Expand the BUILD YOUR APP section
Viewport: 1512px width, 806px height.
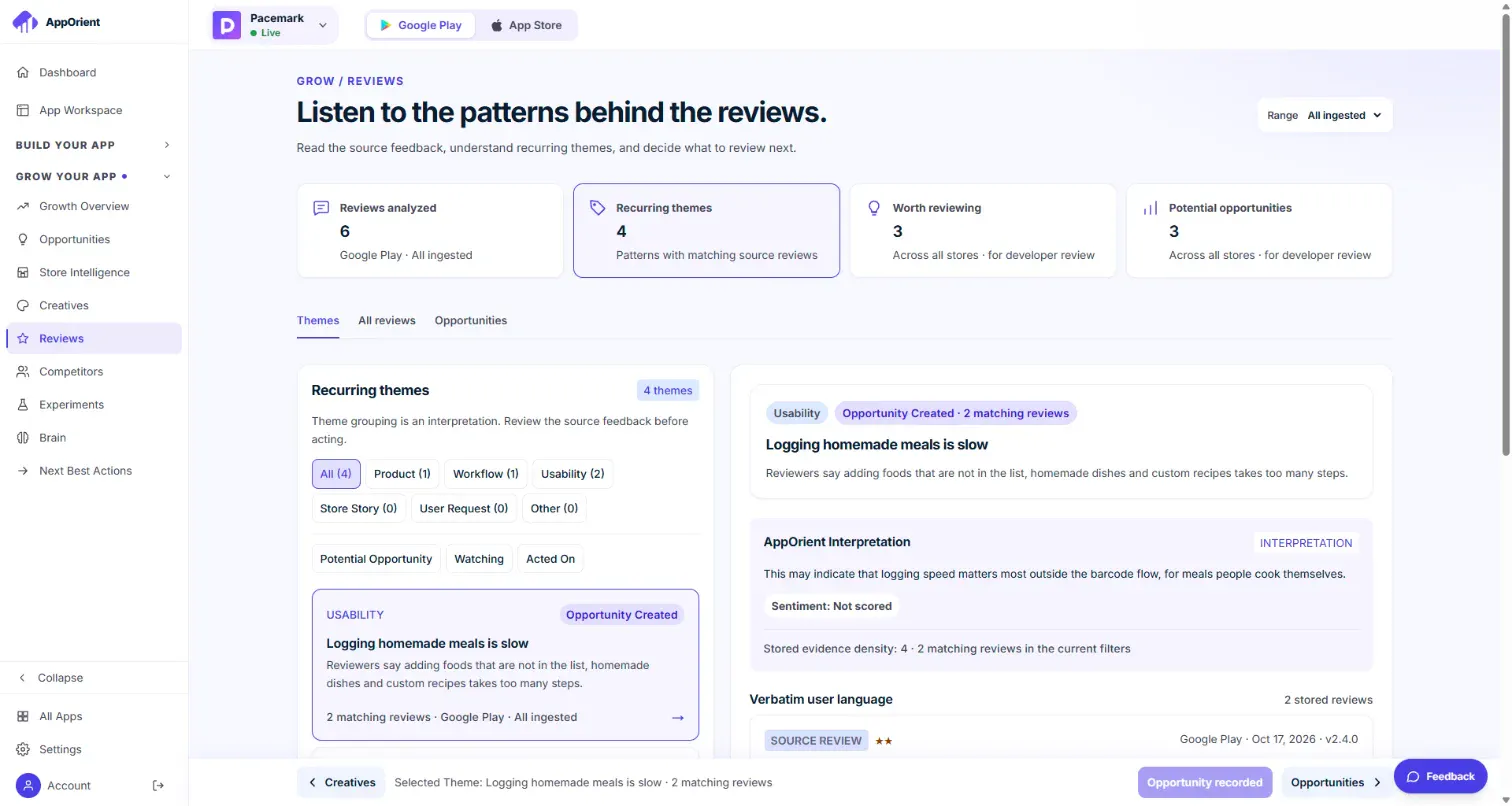tap(94, 145)
